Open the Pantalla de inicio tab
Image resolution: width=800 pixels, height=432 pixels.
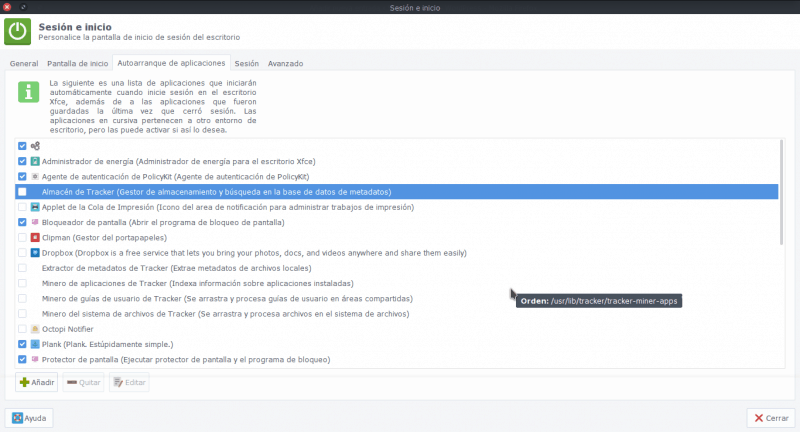coord(76,63)
